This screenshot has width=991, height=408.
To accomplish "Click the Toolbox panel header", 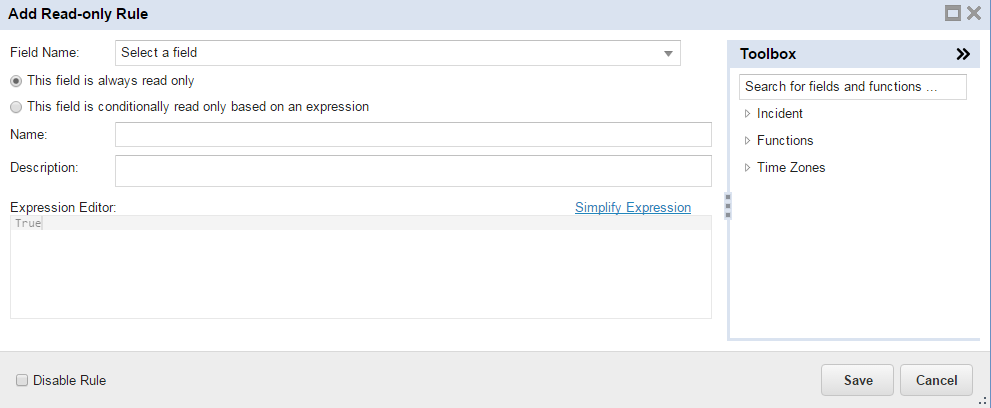I will [840, 54].
